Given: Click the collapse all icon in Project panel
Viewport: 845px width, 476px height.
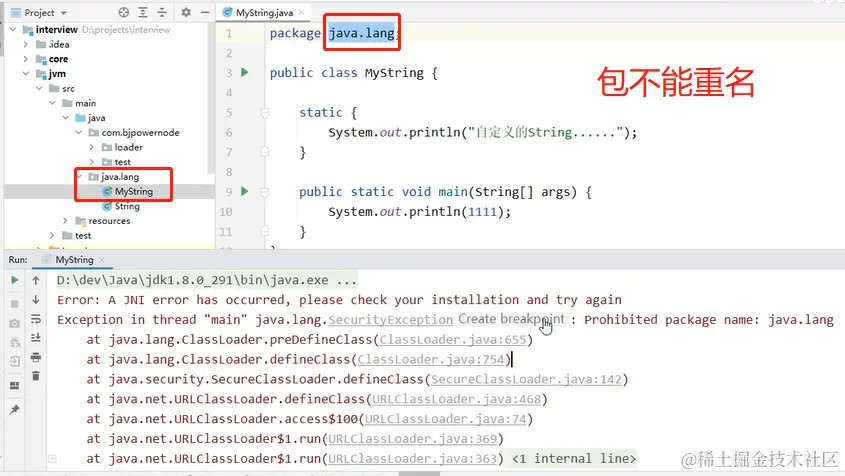Looking at the screenshot, I should pyautogui.click(x=162, y=12).
